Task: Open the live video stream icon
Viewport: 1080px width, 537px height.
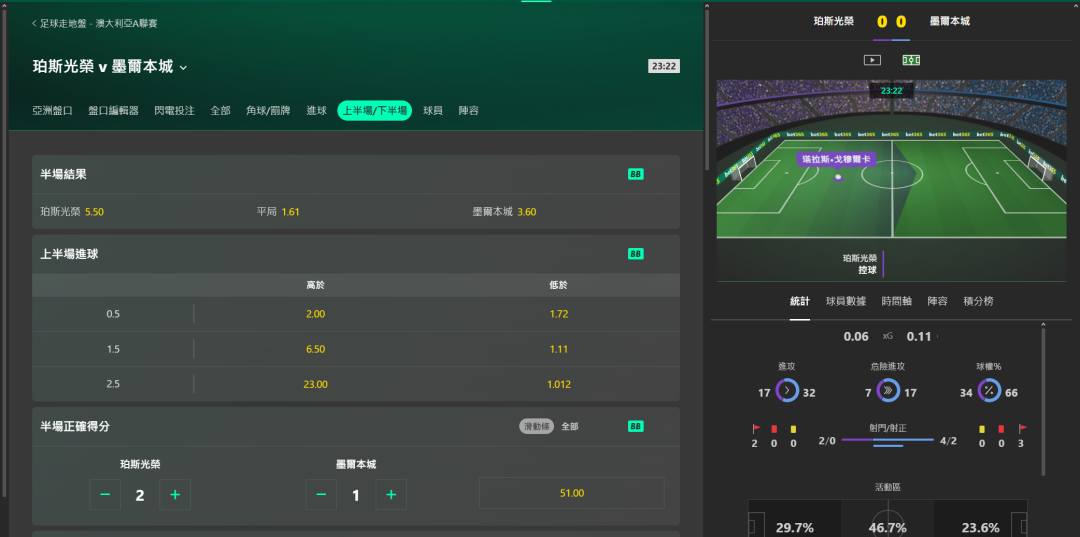Action: click(873, 60)
